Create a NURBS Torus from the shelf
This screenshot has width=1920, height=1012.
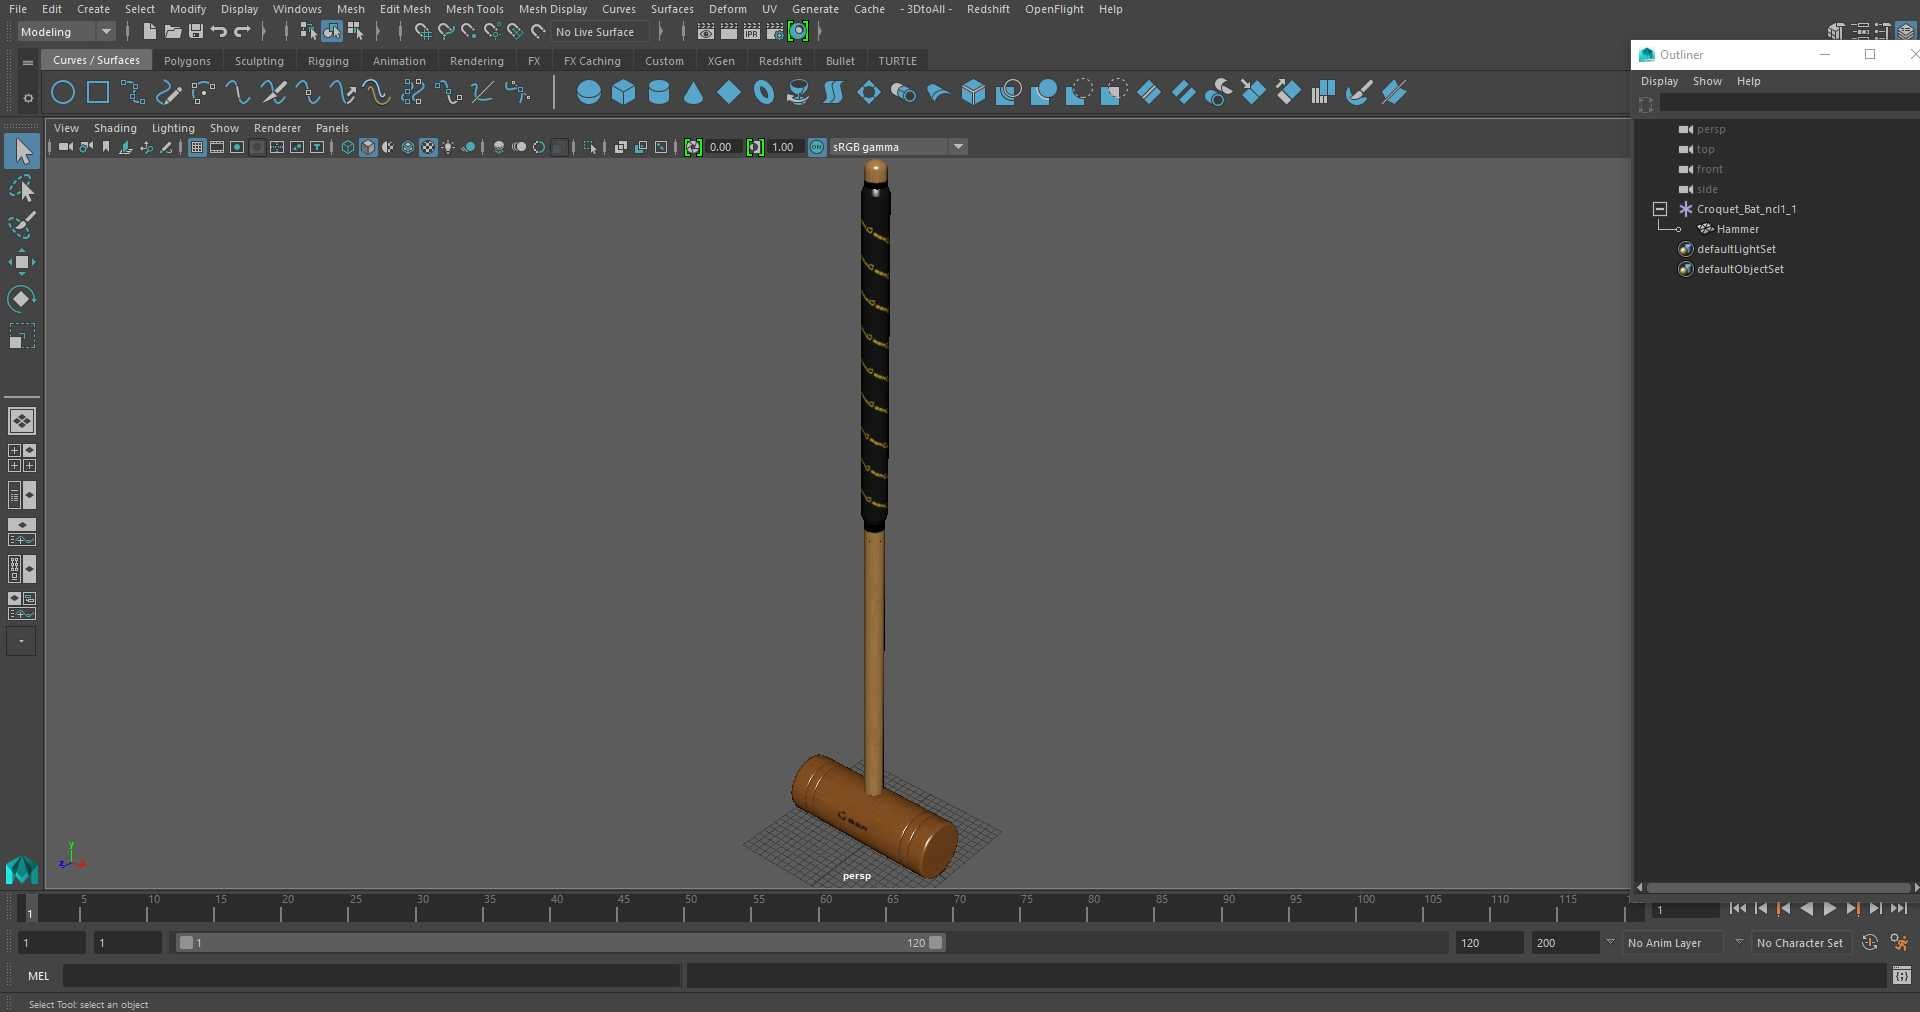[x=764, y=93]
